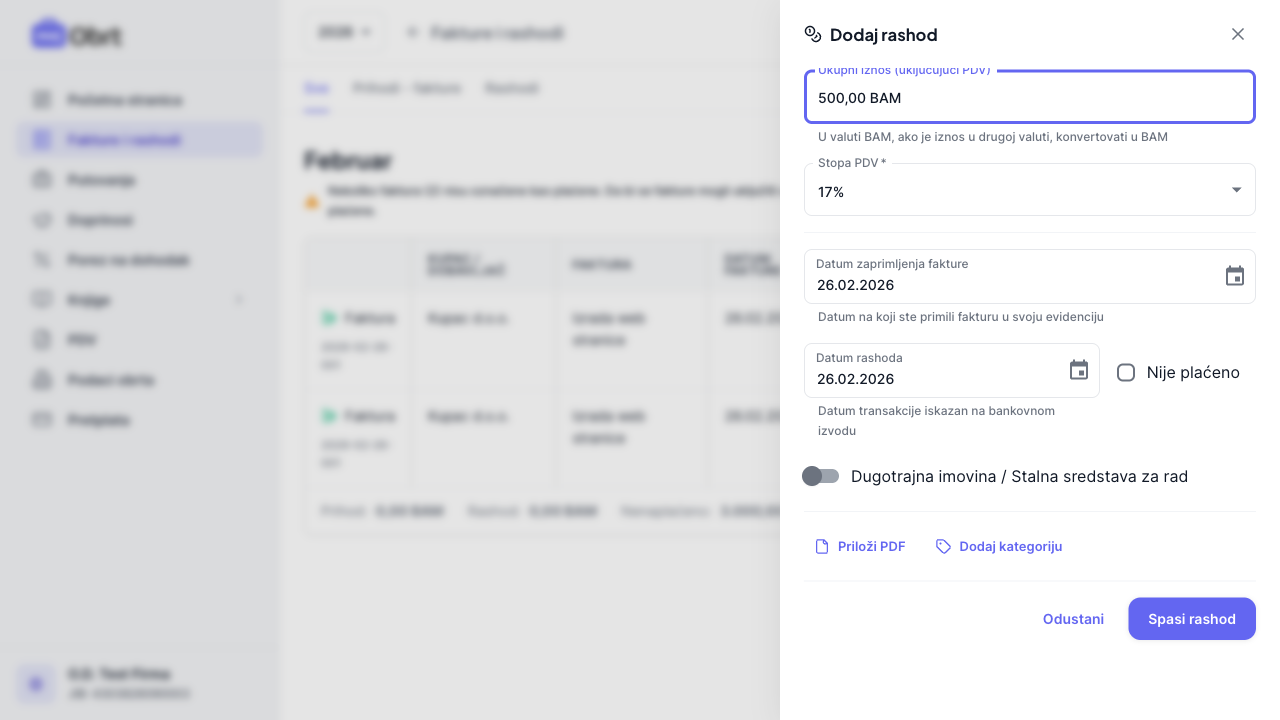
Task: Click the Priloži PDF file icon
Action: coord(822,546)
